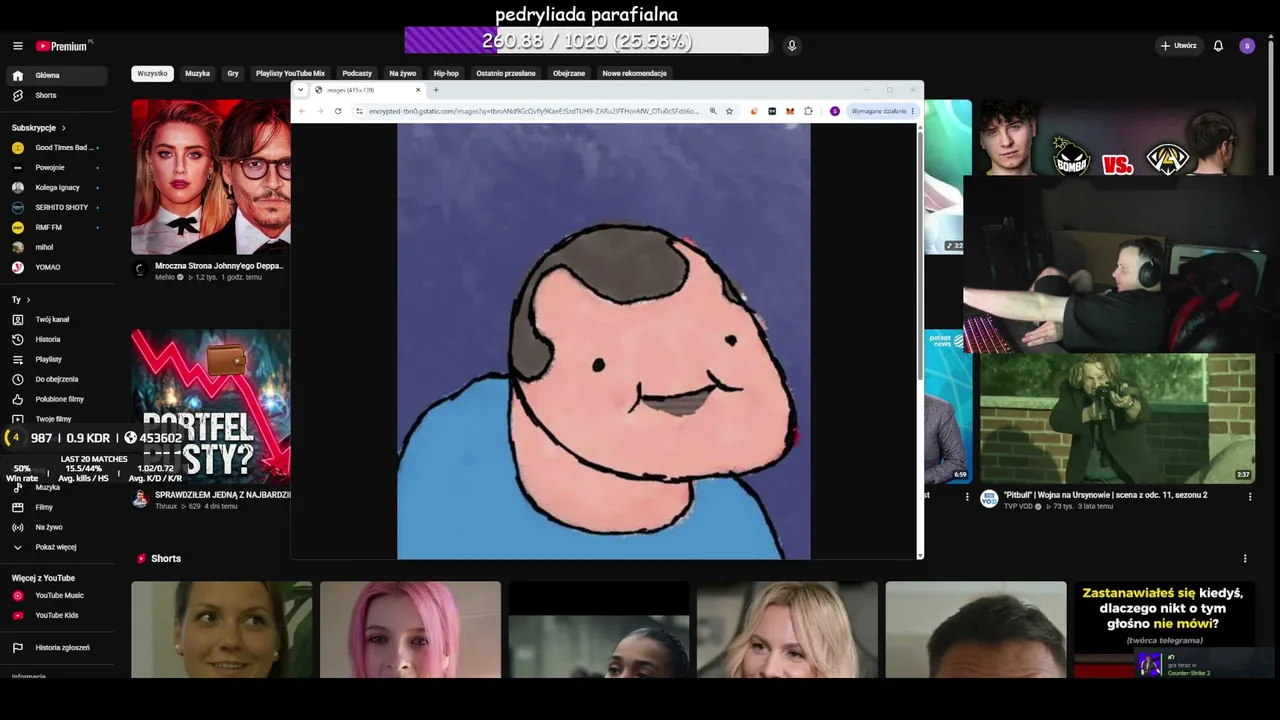Open the browser profile avatar in the popup window
Image resolution: width=1280 pixels, height=720 pixels.
pyautogui.click(x=835, y=111)
